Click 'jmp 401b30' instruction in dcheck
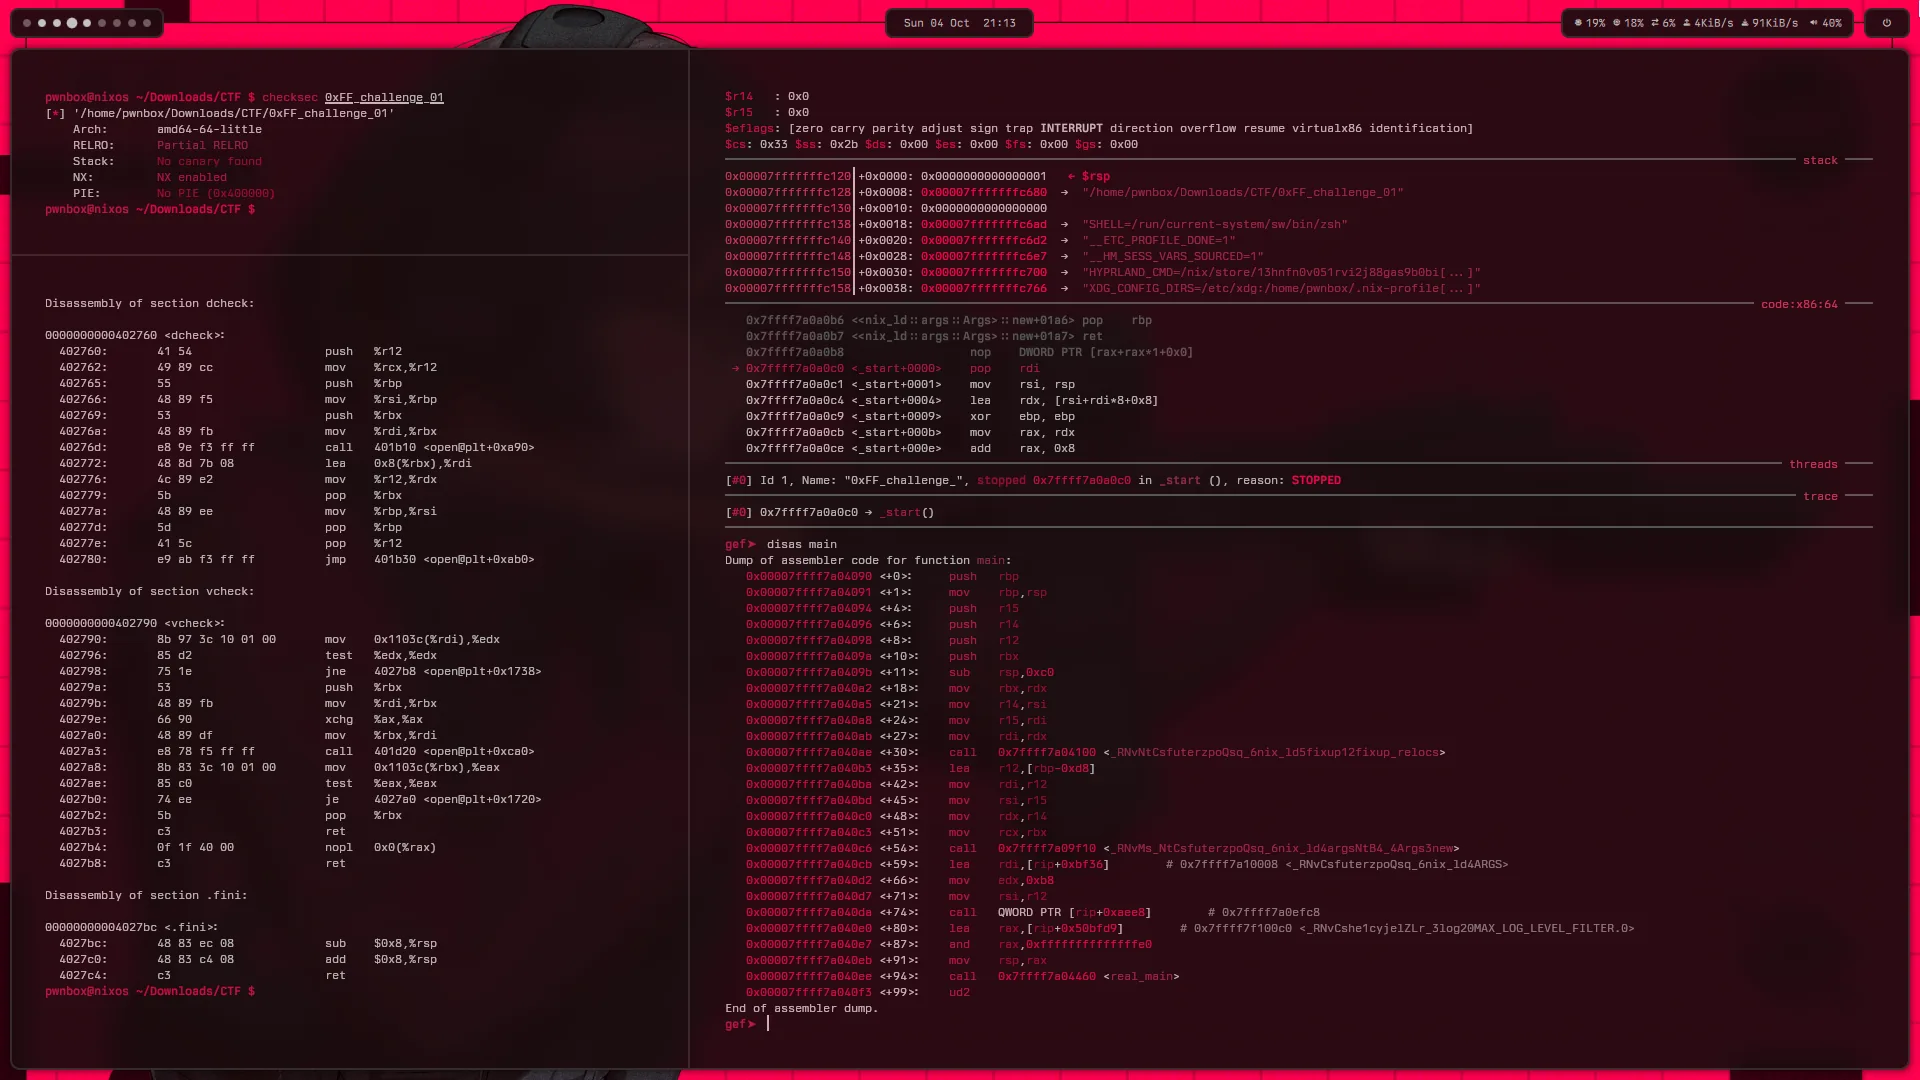 pyautogui.click(x=430, y=559)
